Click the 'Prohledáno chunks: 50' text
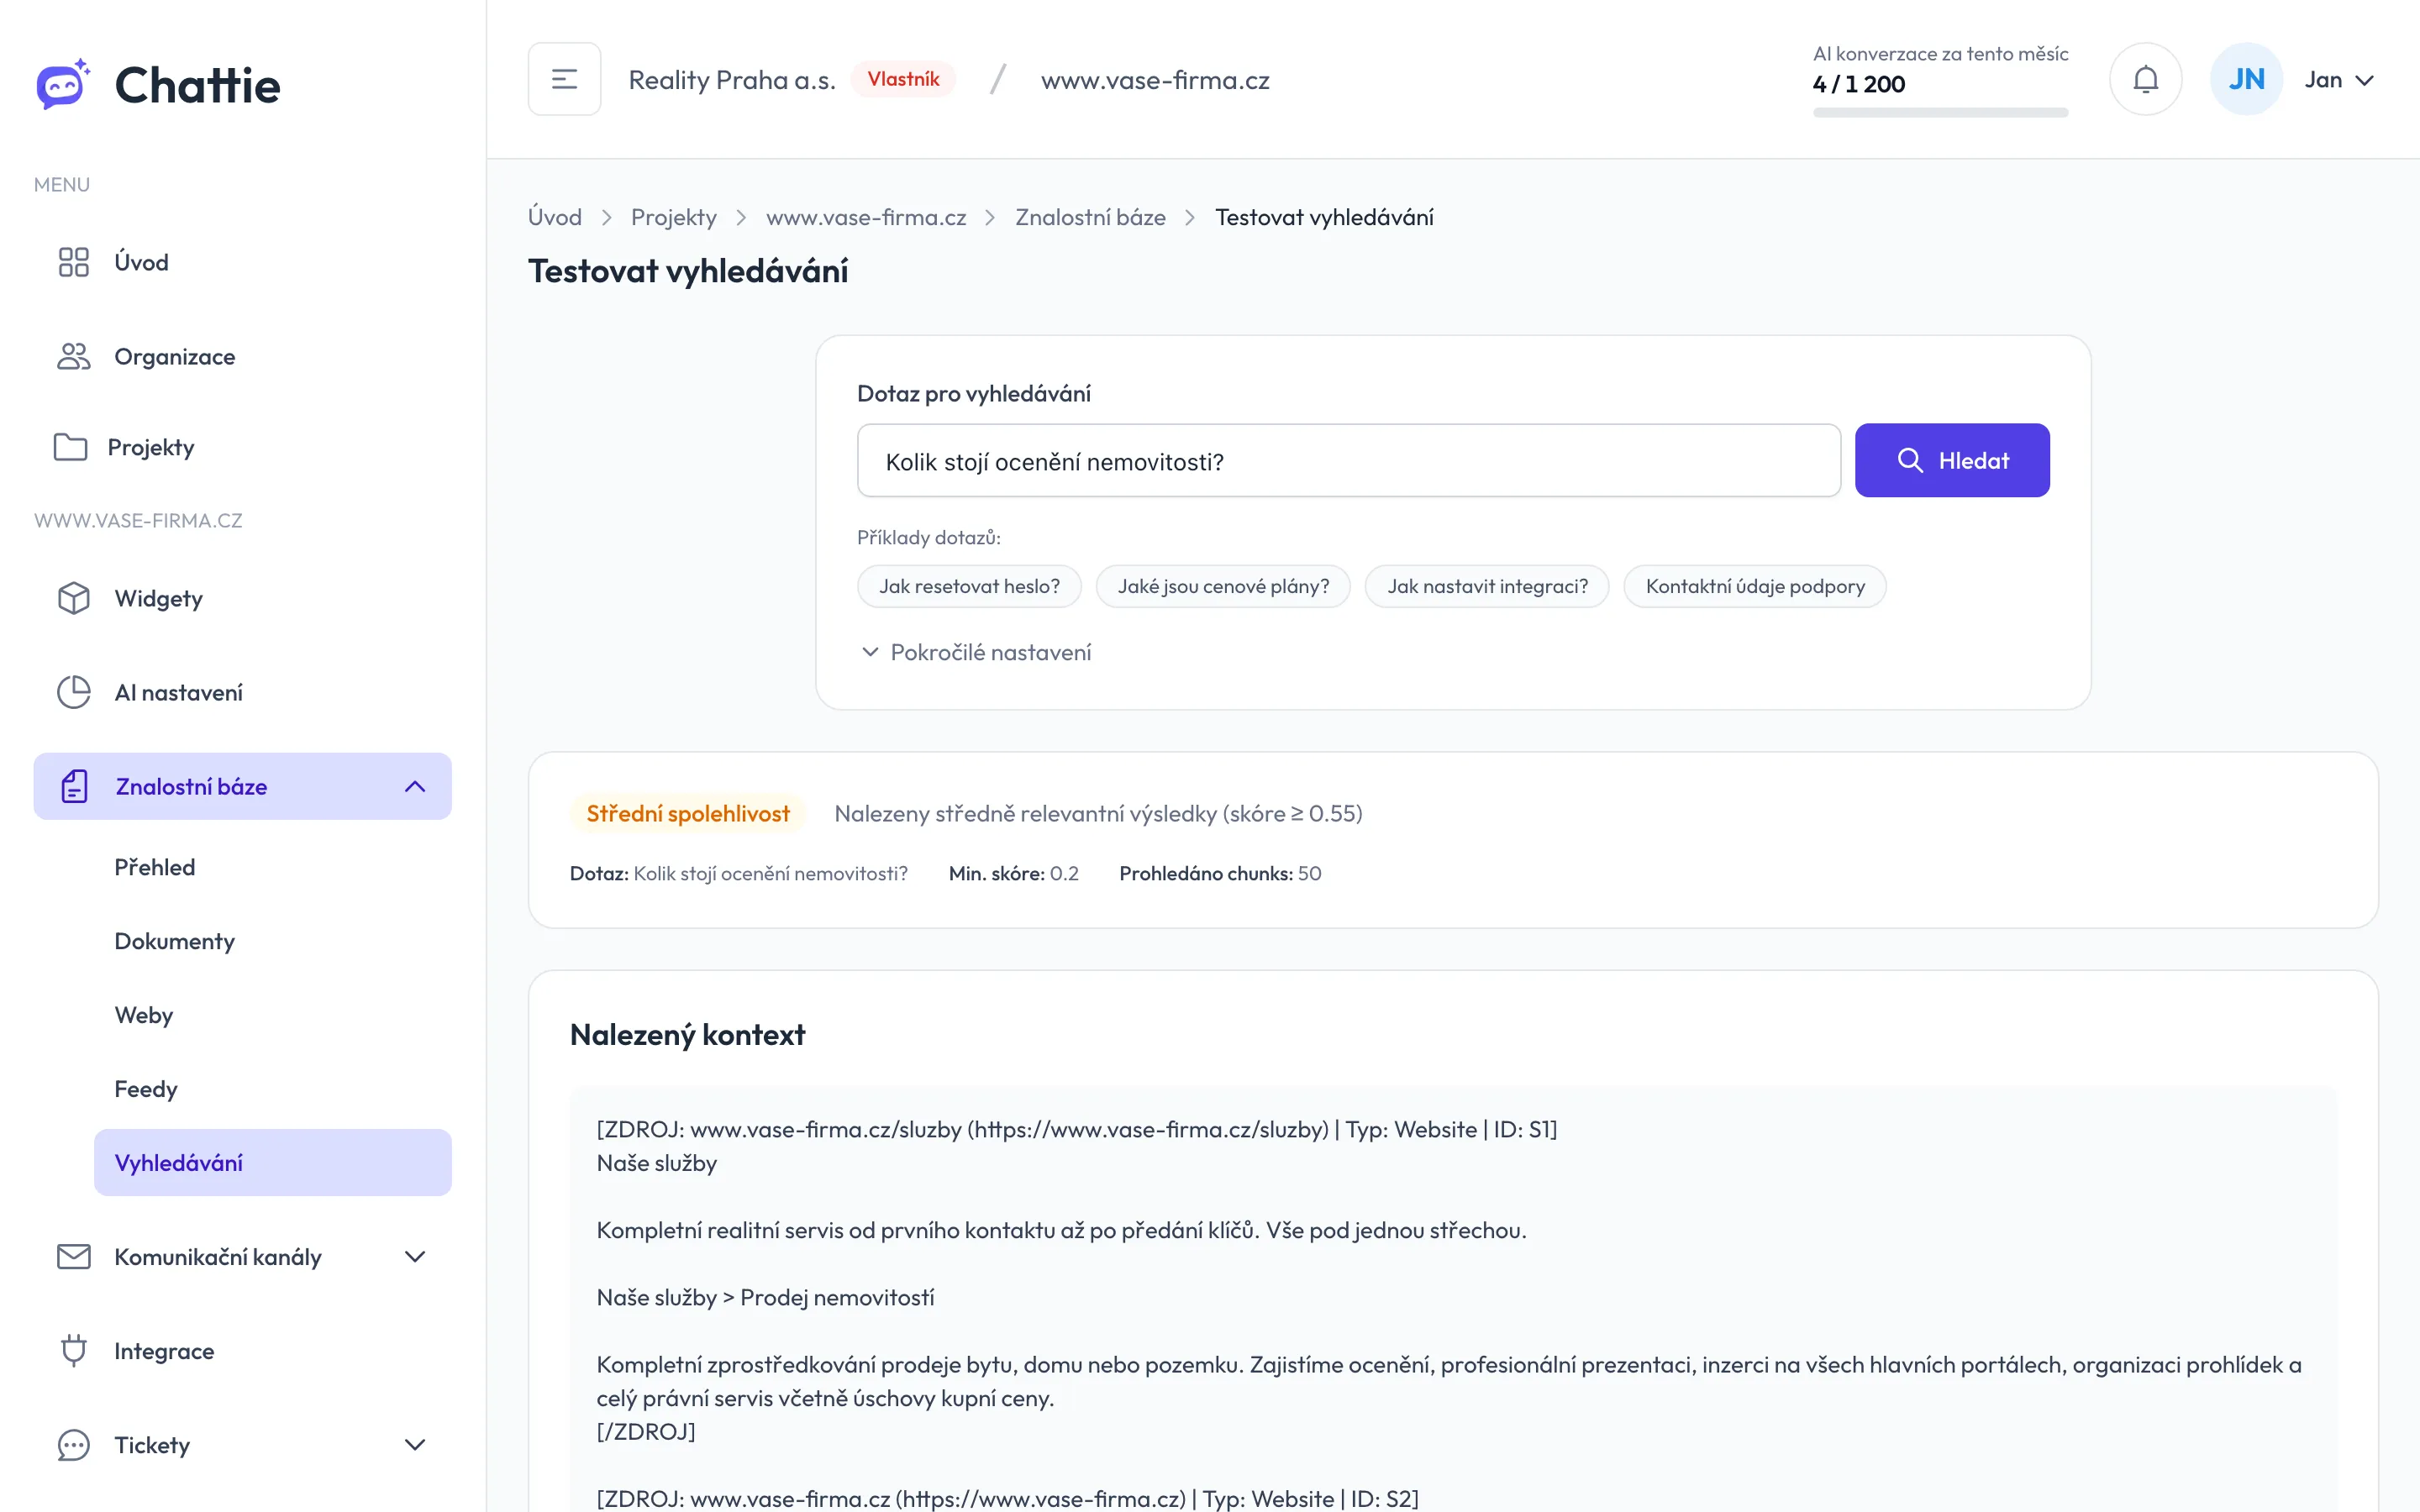The image size is (2420, 1512). tap(1220, 873)
